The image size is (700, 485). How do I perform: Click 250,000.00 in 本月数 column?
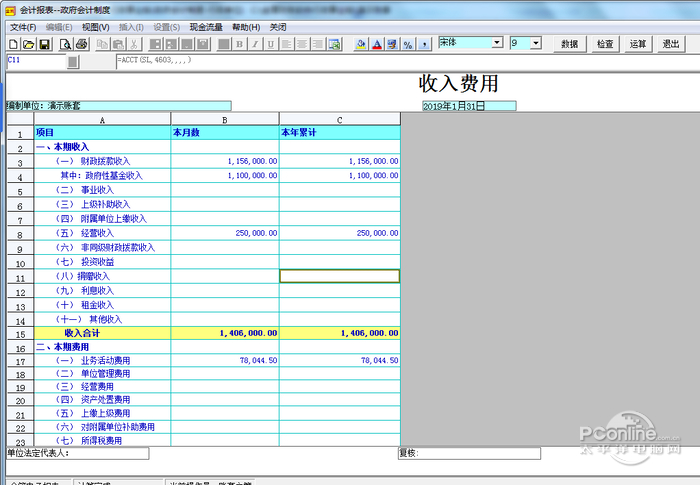225,233
